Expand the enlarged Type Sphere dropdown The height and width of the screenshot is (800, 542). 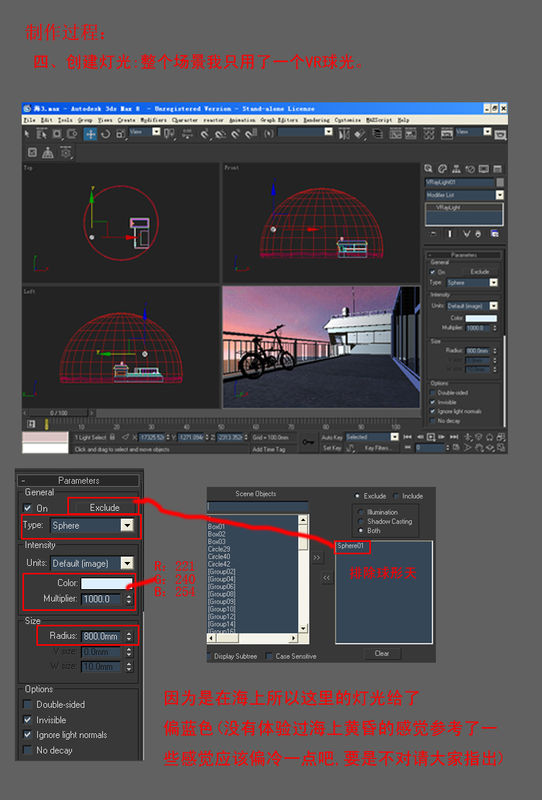pos(127,525)
